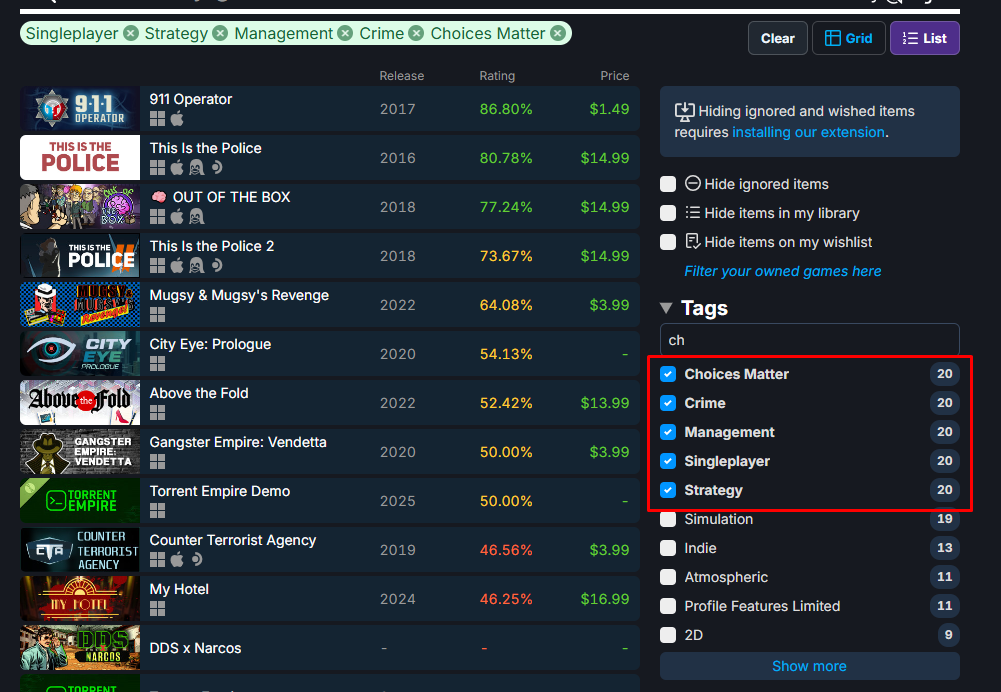
Task: Check the Simulation tag
Action: click(x=668, y=519)
